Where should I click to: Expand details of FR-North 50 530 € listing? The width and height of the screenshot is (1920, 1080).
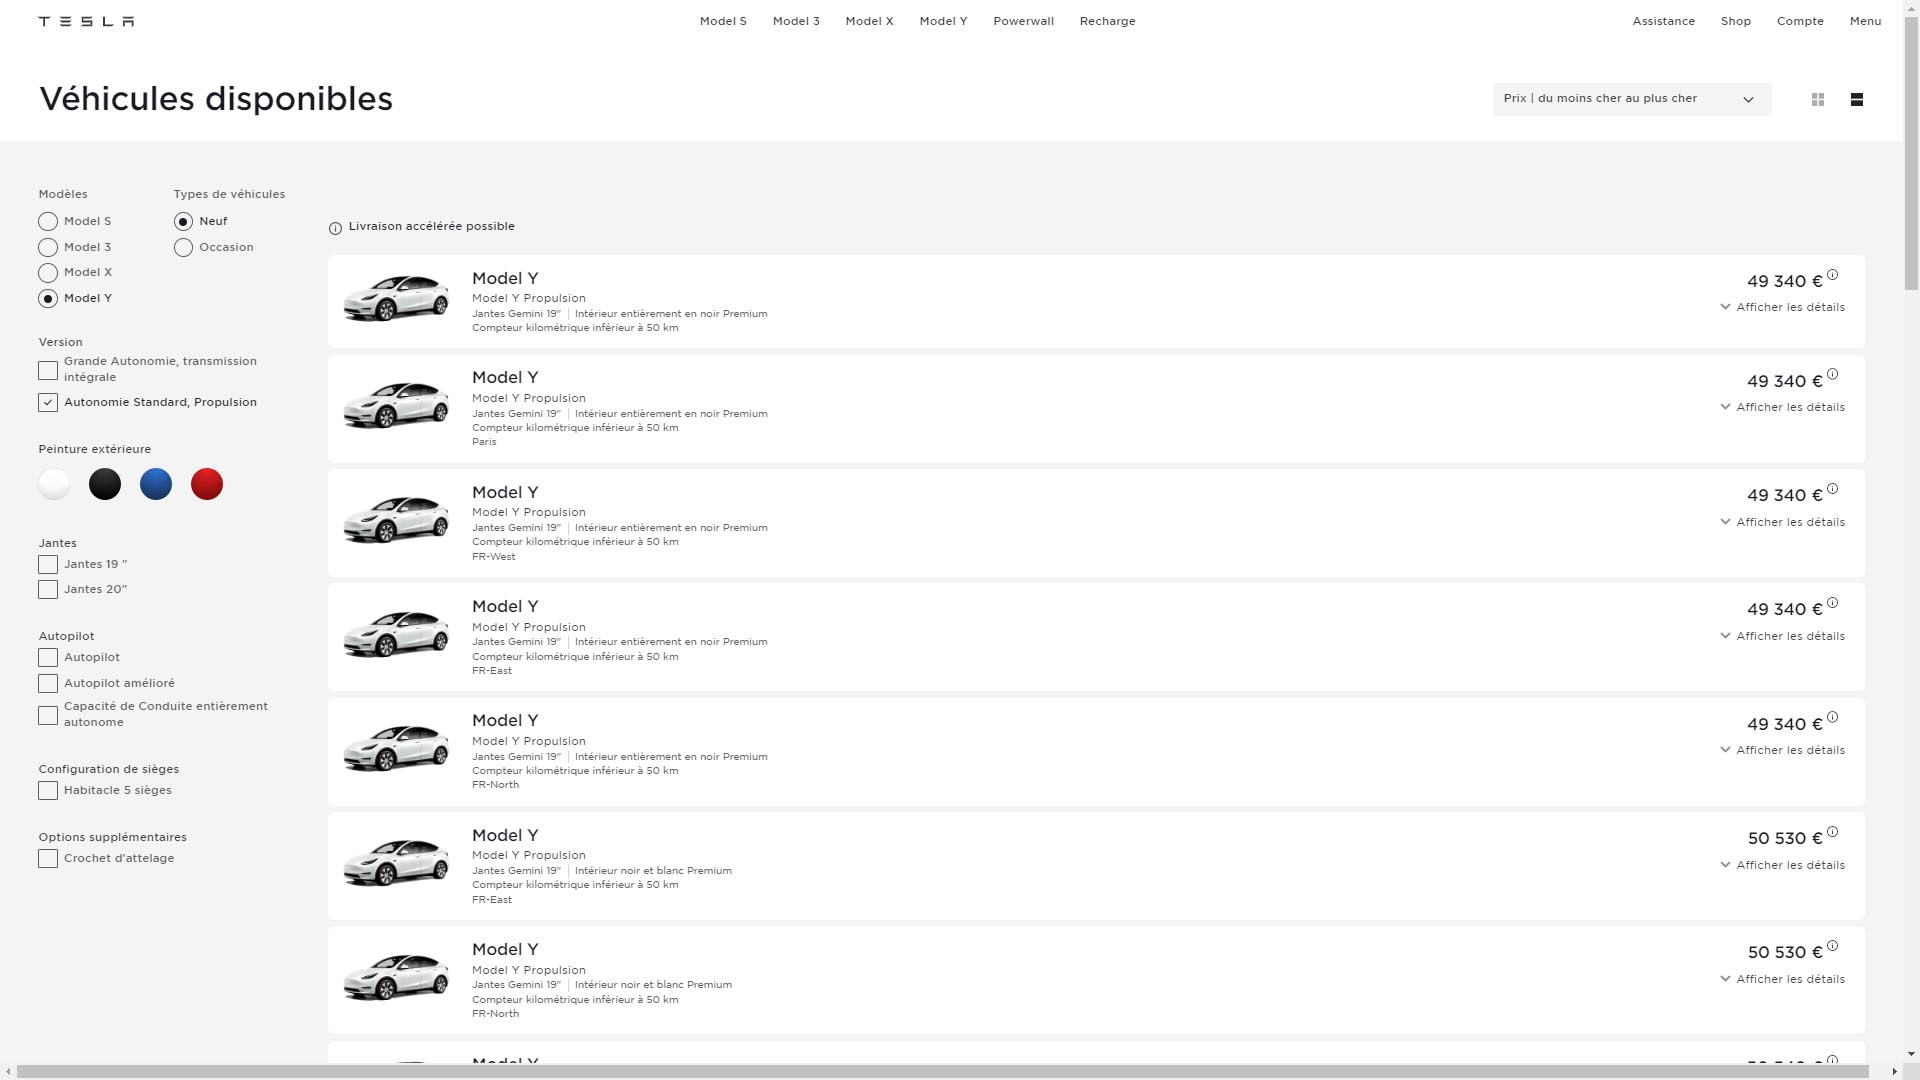(x=1783, y=979)
